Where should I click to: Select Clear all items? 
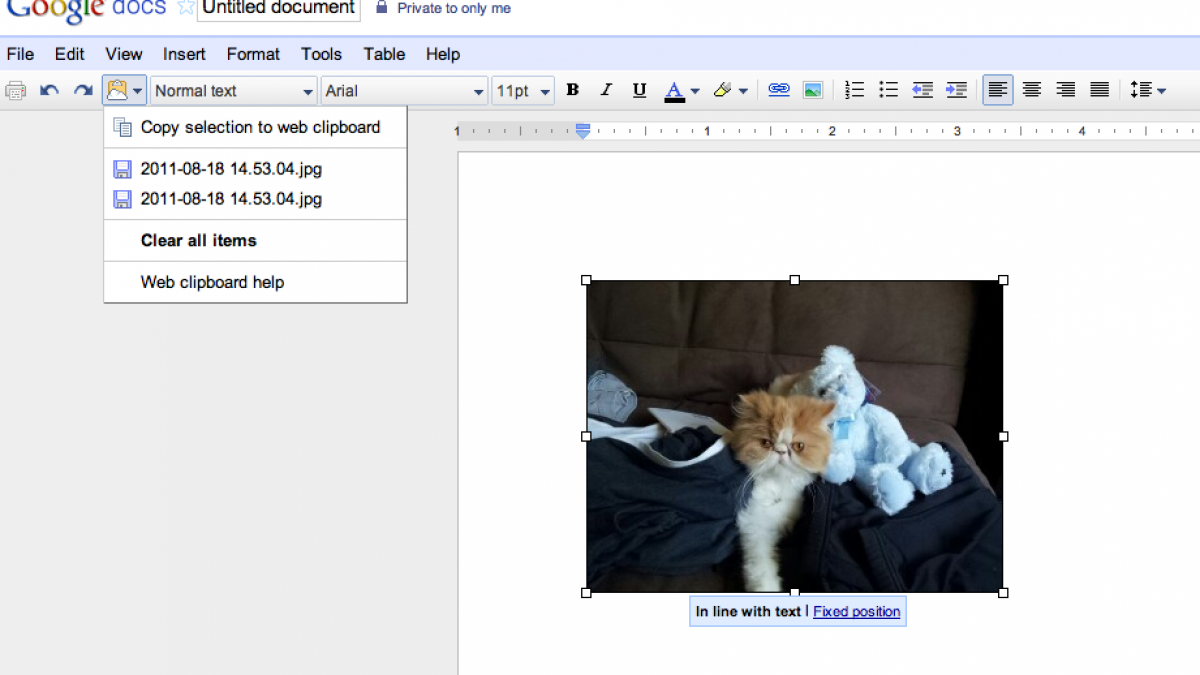point(198,240)
